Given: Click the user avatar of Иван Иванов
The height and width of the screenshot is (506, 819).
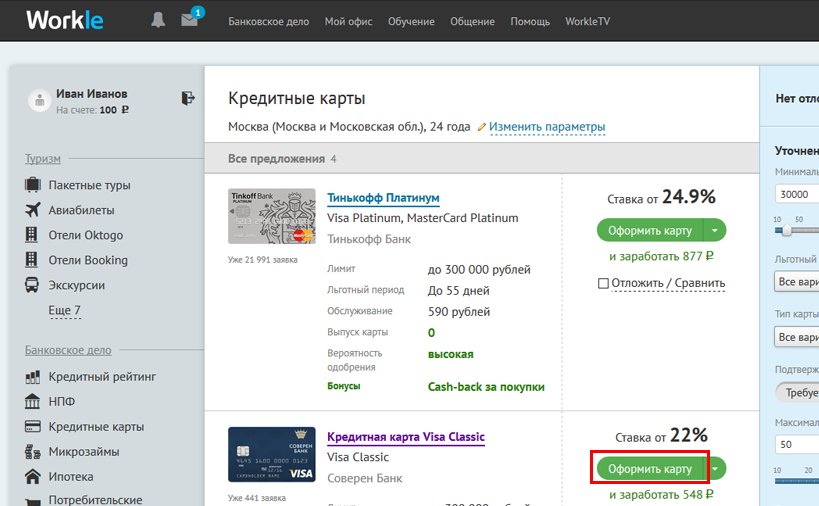Looking at the screenshot, I should (39, 100).
